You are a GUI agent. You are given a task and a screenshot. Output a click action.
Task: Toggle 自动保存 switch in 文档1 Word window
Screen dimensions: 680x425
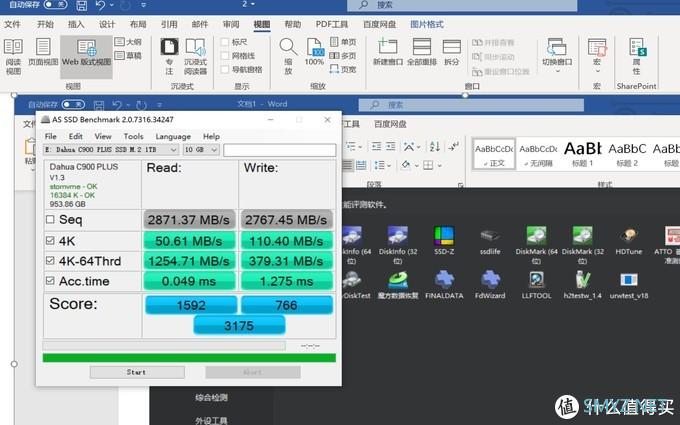(x=73, y=105)
